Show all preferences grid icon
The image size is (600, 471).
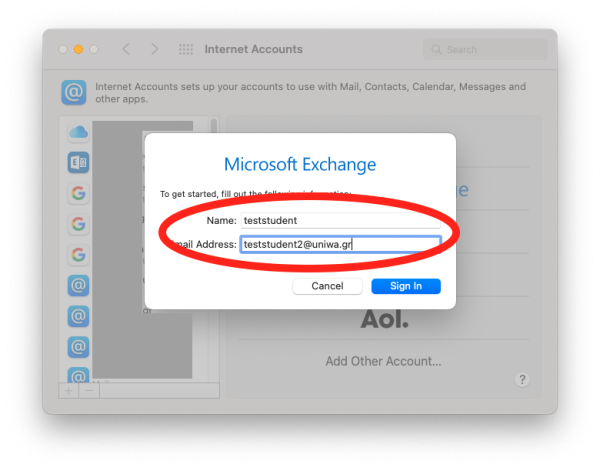click(x=186, y=49)
